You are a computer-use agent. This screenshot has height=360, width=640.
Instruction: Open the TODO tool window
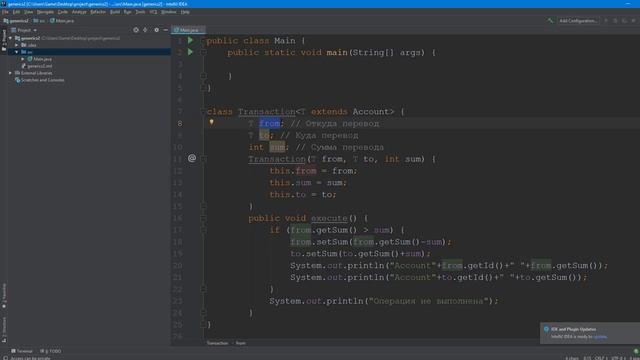51,351
